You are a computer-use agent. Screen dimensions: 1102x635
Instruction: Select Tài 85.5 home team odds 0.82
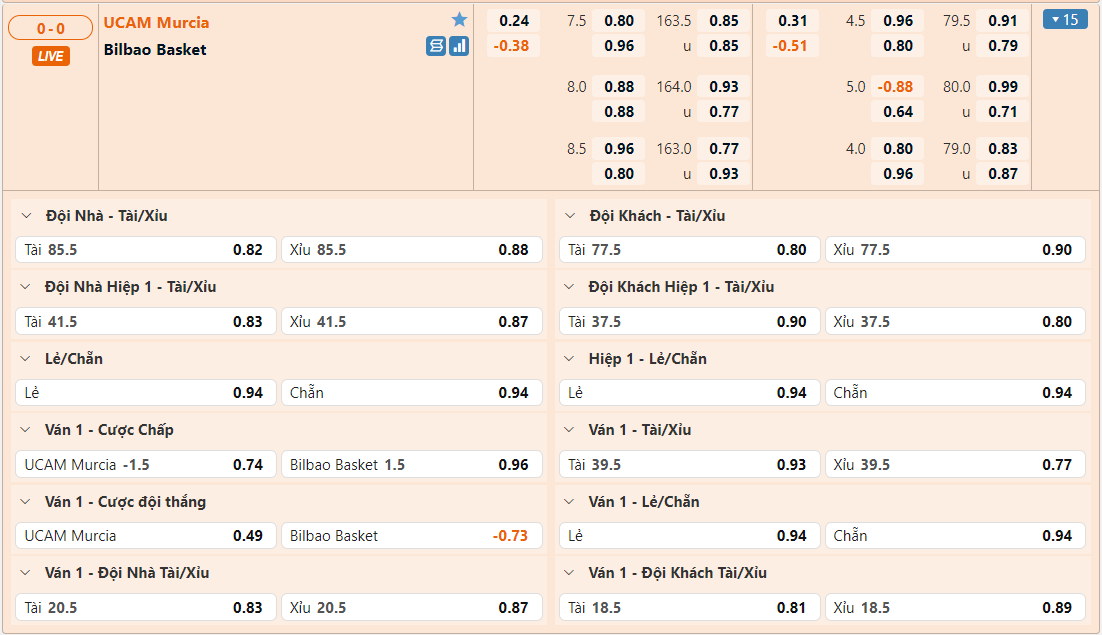pyautogui.click(x=146, y=250)
